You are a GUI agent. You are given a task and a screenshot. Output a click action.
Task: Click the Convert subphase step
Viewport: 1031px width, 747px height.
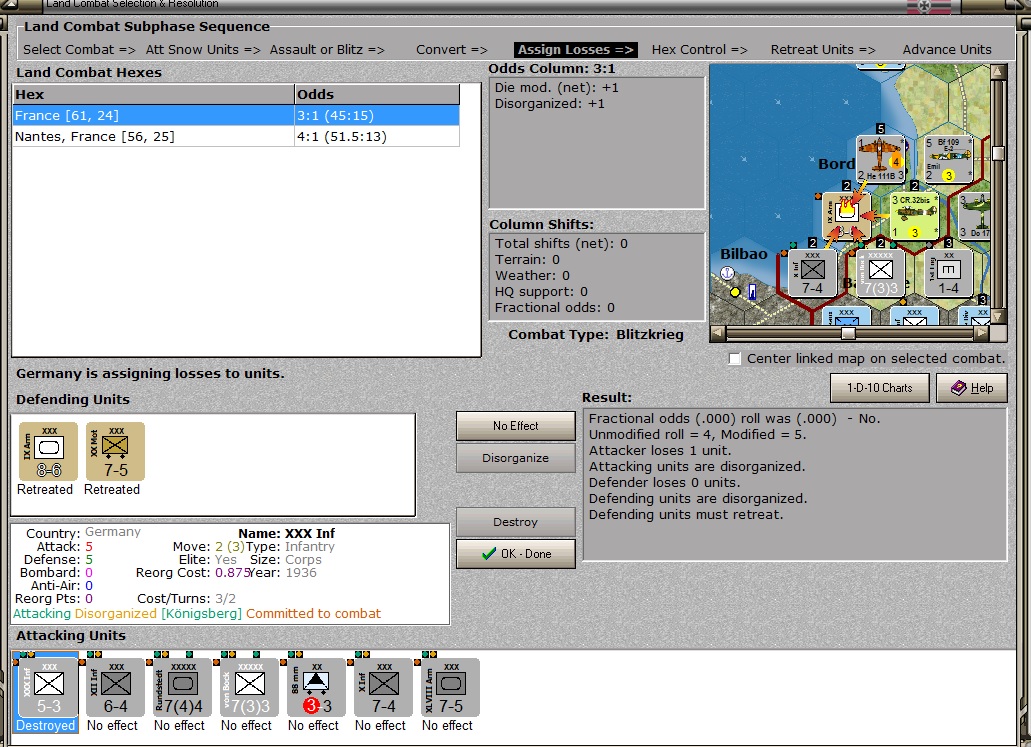(x=452, y=49)
